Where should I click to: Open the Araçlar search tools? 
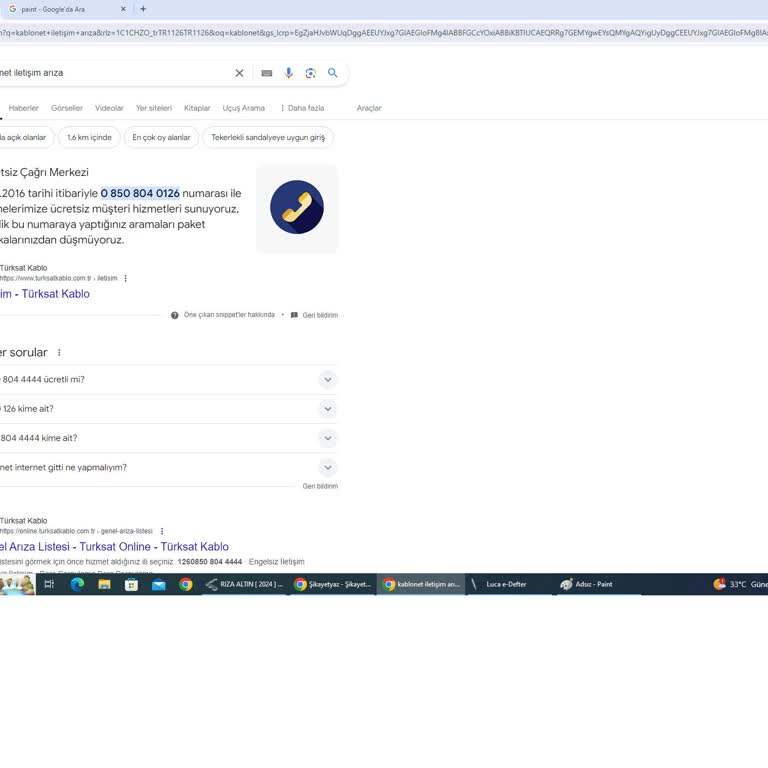click(369, 108)
